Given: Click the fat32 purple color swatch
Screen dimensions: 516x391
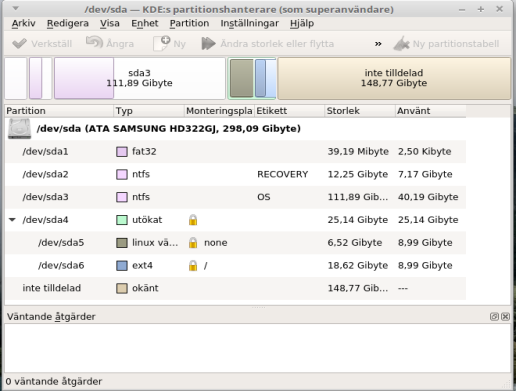Looking at the screenshot, I should tap(122, 152).
